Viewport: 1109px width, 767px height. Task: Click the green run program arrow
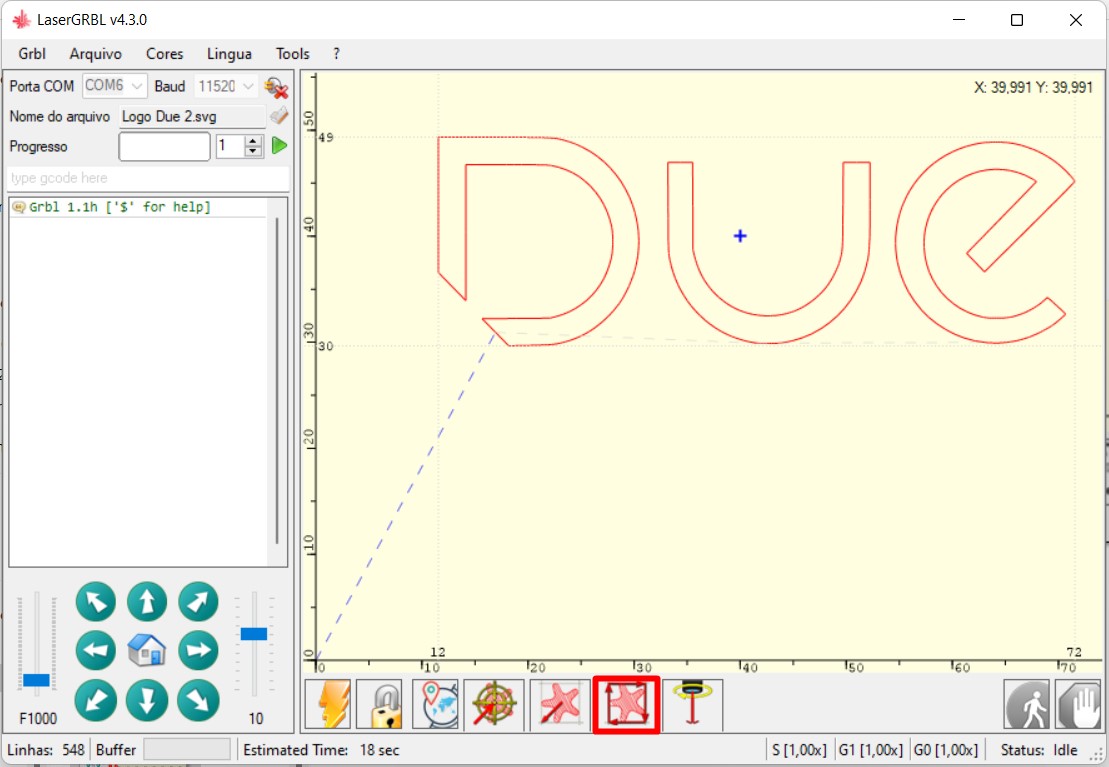(279, 146)
